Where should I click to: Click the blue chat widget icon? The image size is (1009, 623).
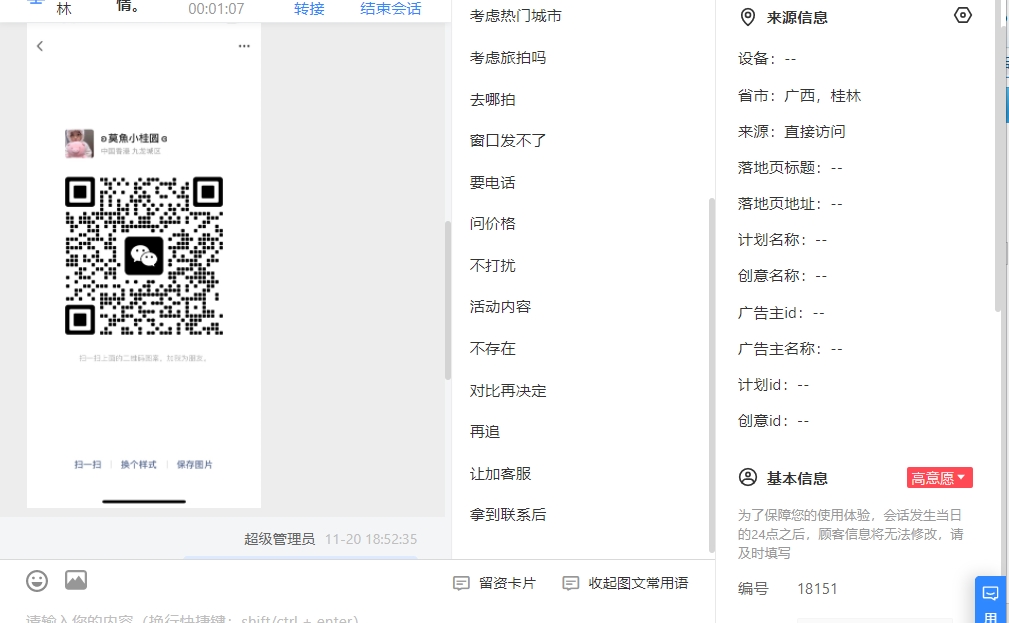click(x=991, y=592)
